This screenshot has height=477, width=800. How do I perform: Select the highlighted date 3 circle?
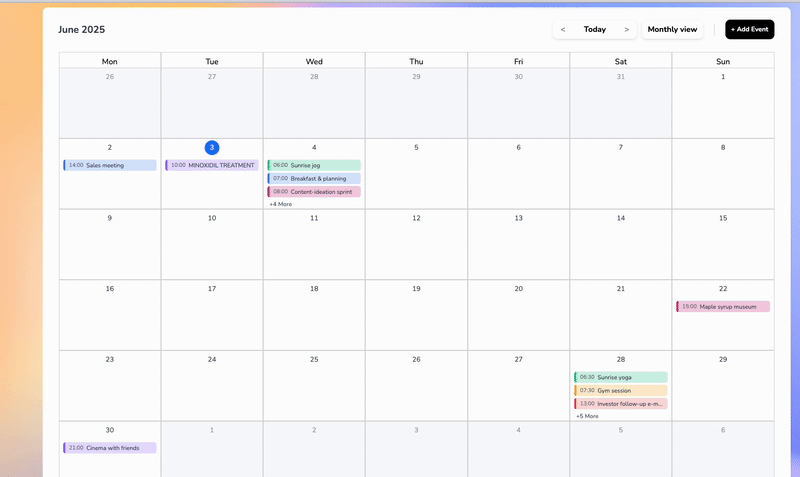(212, 148)
